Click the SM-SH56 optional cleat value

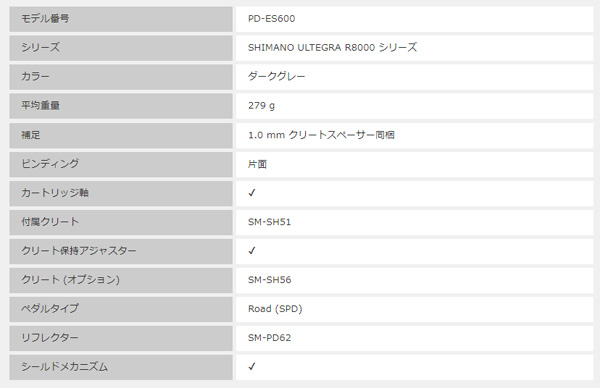[x=269, y=280]
